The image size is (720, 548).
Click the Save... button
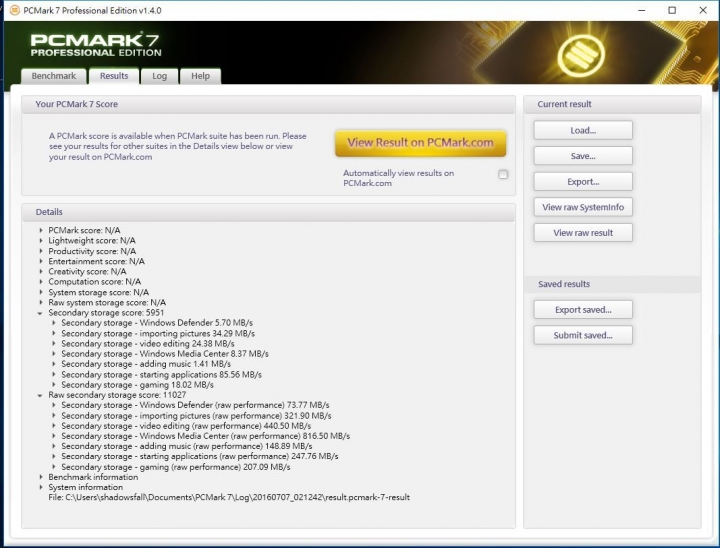(x=583, y=156)
